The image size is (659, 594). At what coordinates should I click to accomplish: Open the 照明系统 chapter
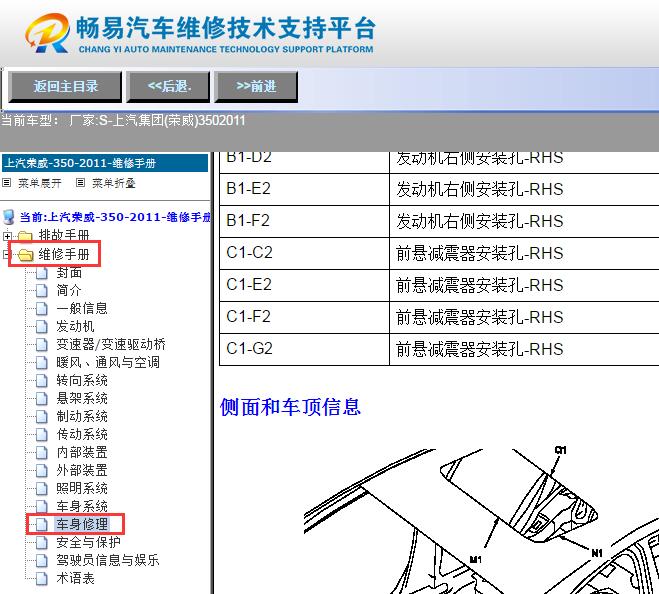pyautogui.click(x=82, y=488)
